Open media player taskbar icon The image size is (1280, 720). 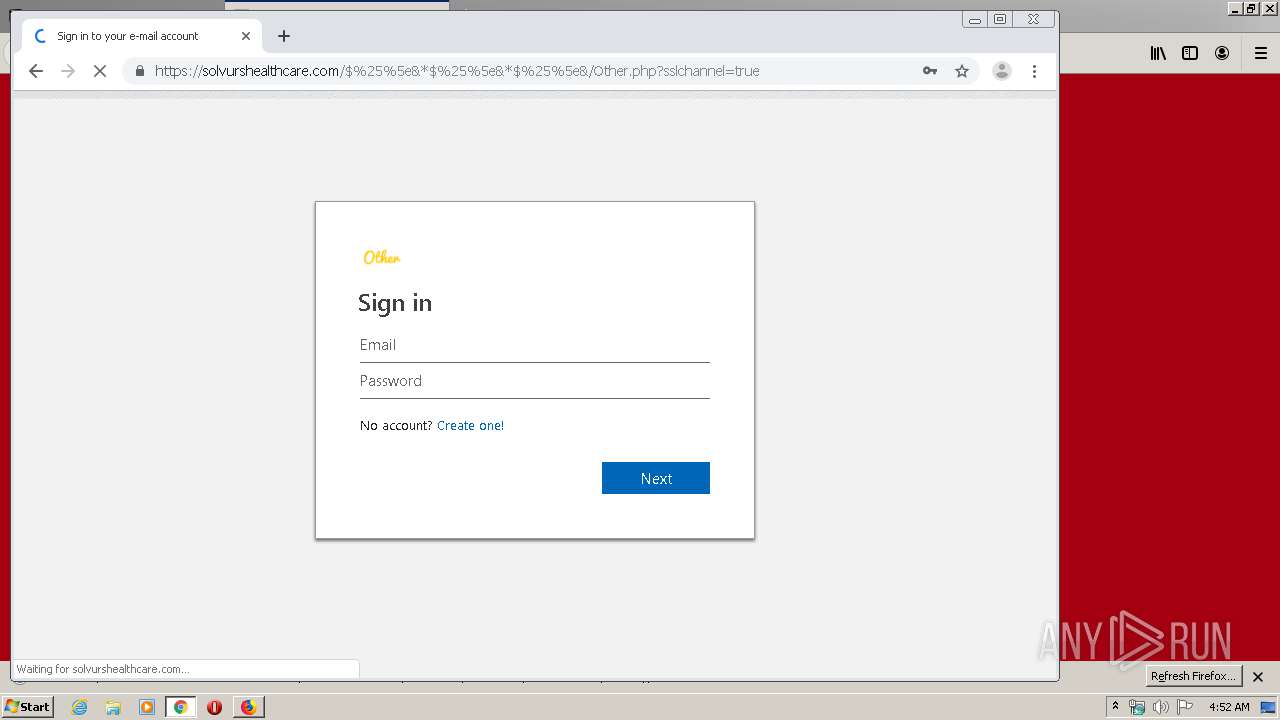tap(147, 707)
